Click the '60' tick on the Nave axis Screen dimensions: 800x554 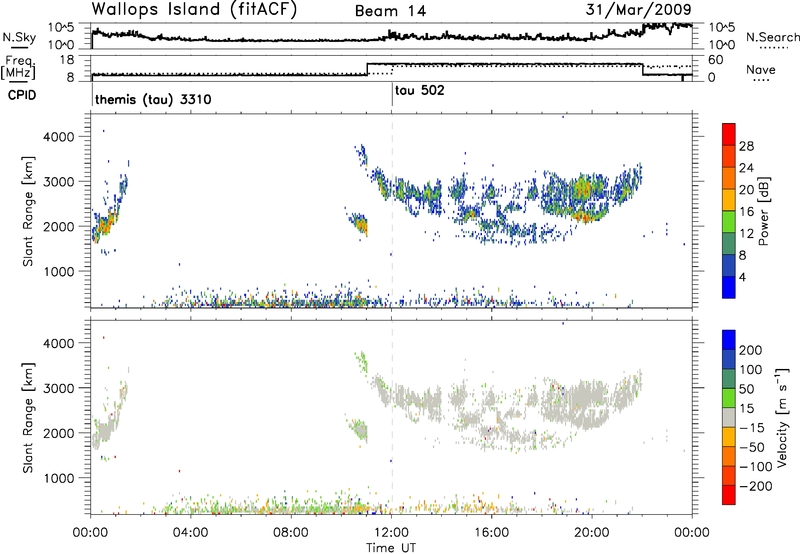716,60
